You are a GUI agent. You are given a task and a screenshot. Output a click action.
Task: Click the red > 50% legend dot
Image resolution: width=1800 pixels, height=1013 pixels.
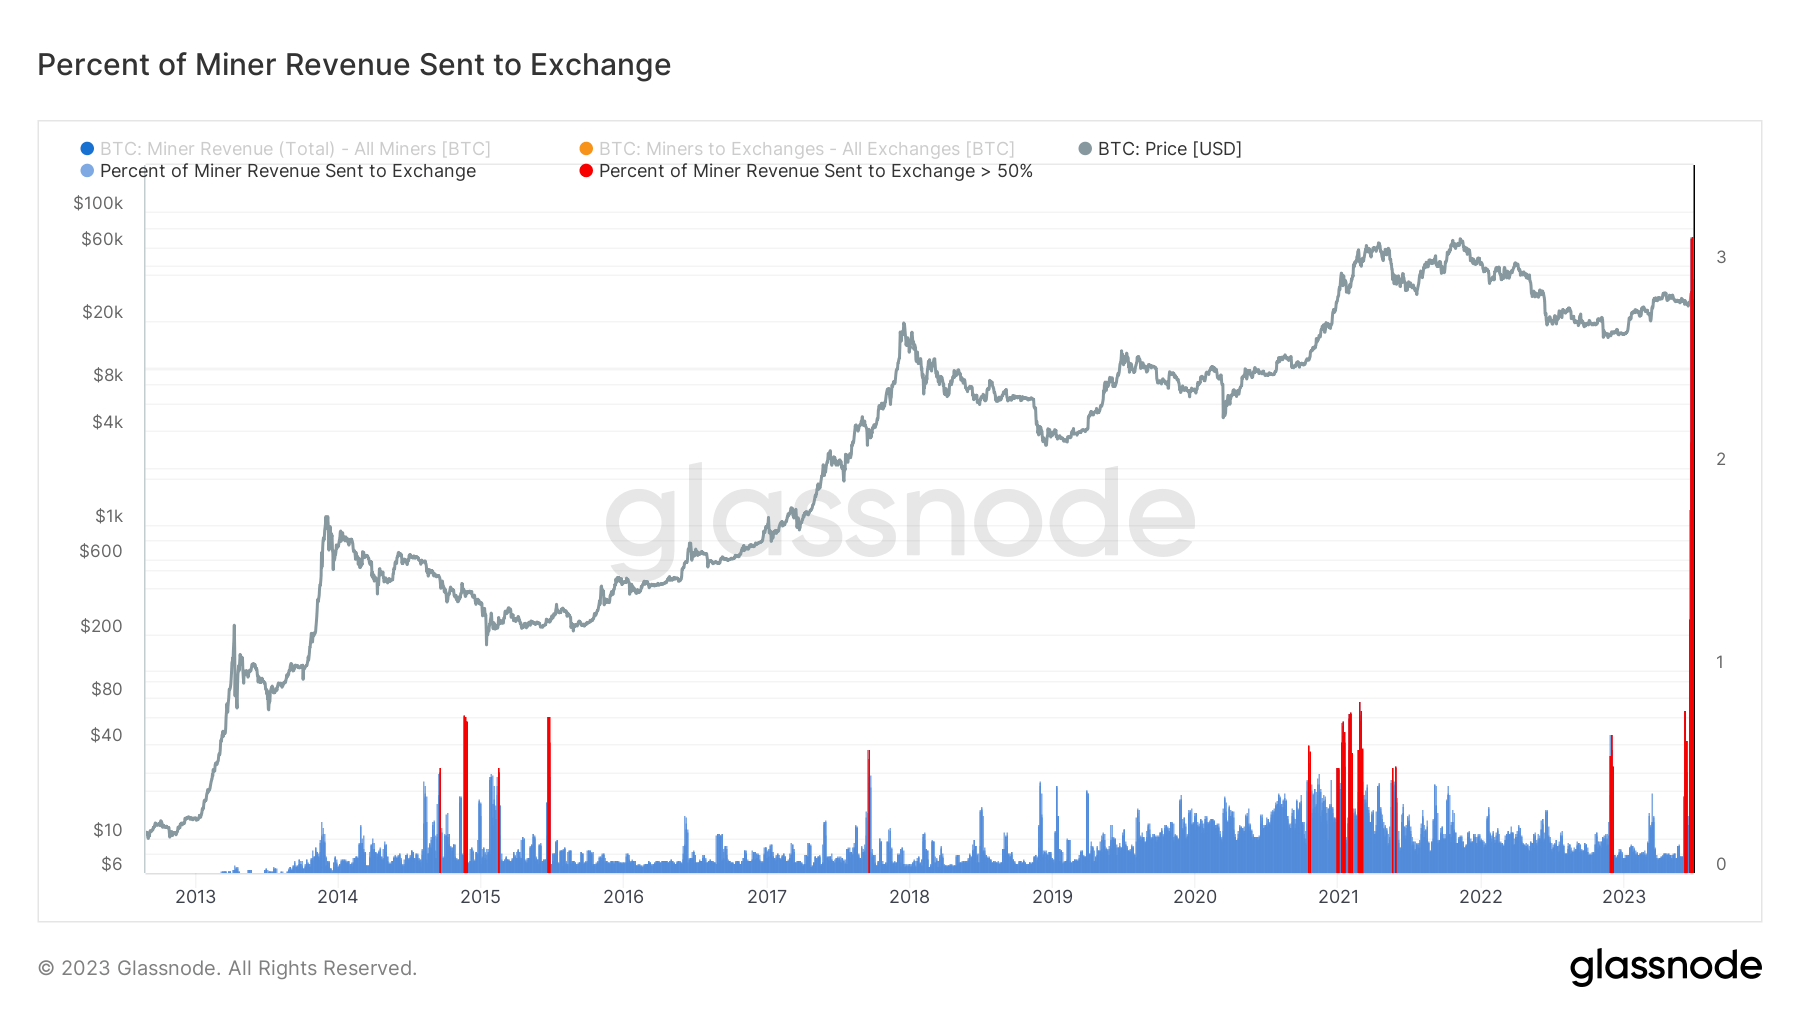pyautogui.click(x=586, y=171)
